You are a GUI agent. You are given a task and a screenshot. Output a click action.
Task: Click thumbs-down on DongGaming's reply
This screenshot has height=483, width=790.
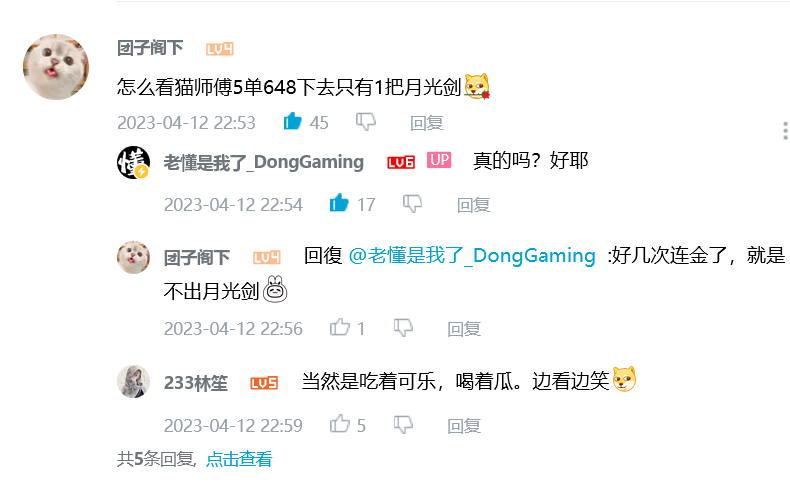point(412,204)
